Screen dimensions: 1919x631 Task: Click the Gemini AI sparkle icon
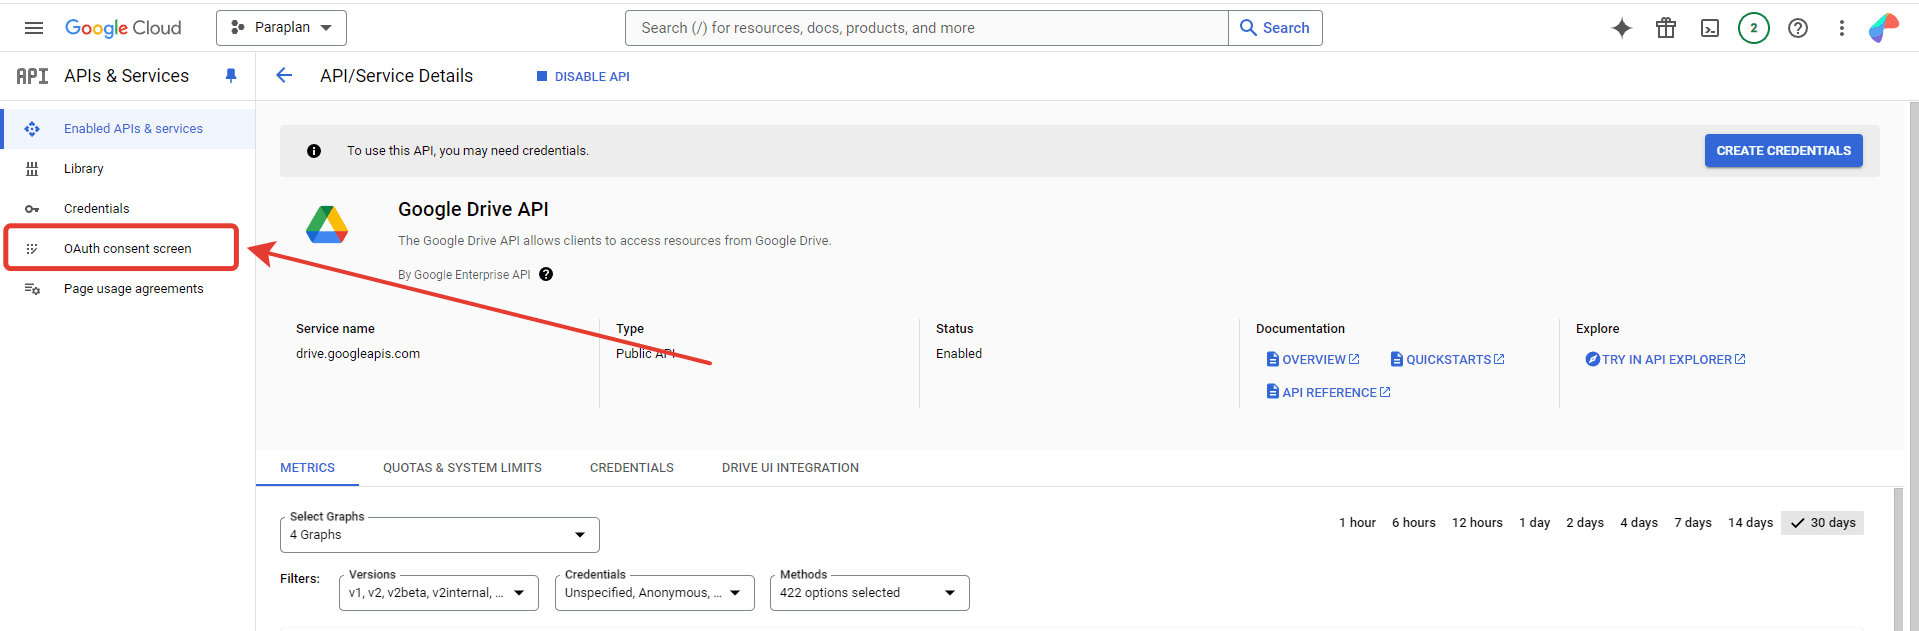(1621, 28)
